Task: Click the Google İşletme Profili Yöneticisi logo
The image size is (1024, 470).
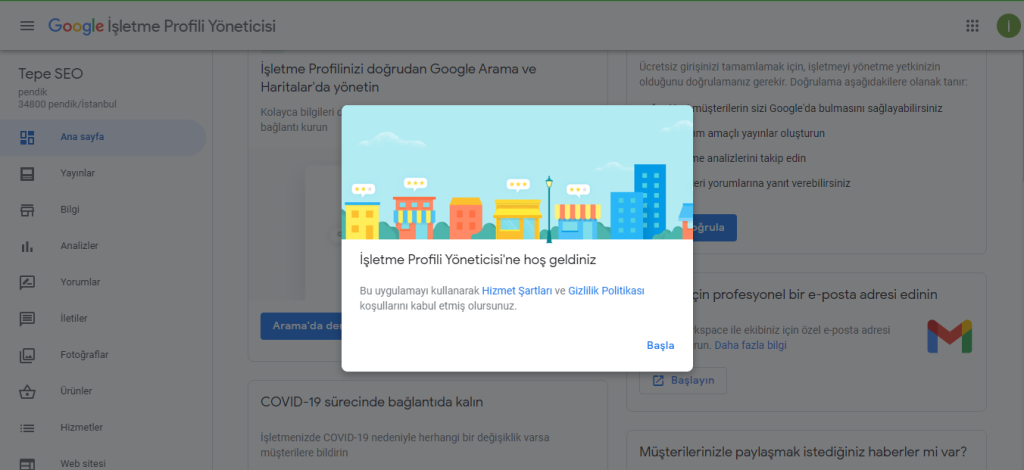Action: [x=162, y=26]
